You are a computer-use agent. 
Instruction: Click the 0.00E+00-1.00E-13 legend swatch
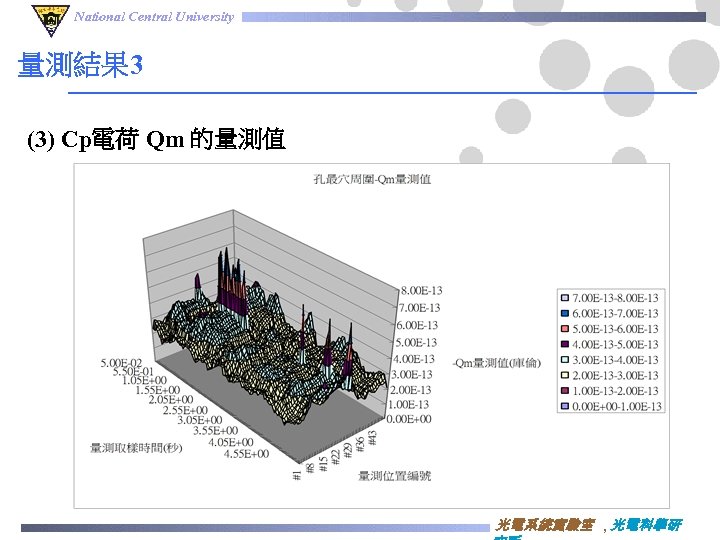pyautogui.click(x=565, y=406)
